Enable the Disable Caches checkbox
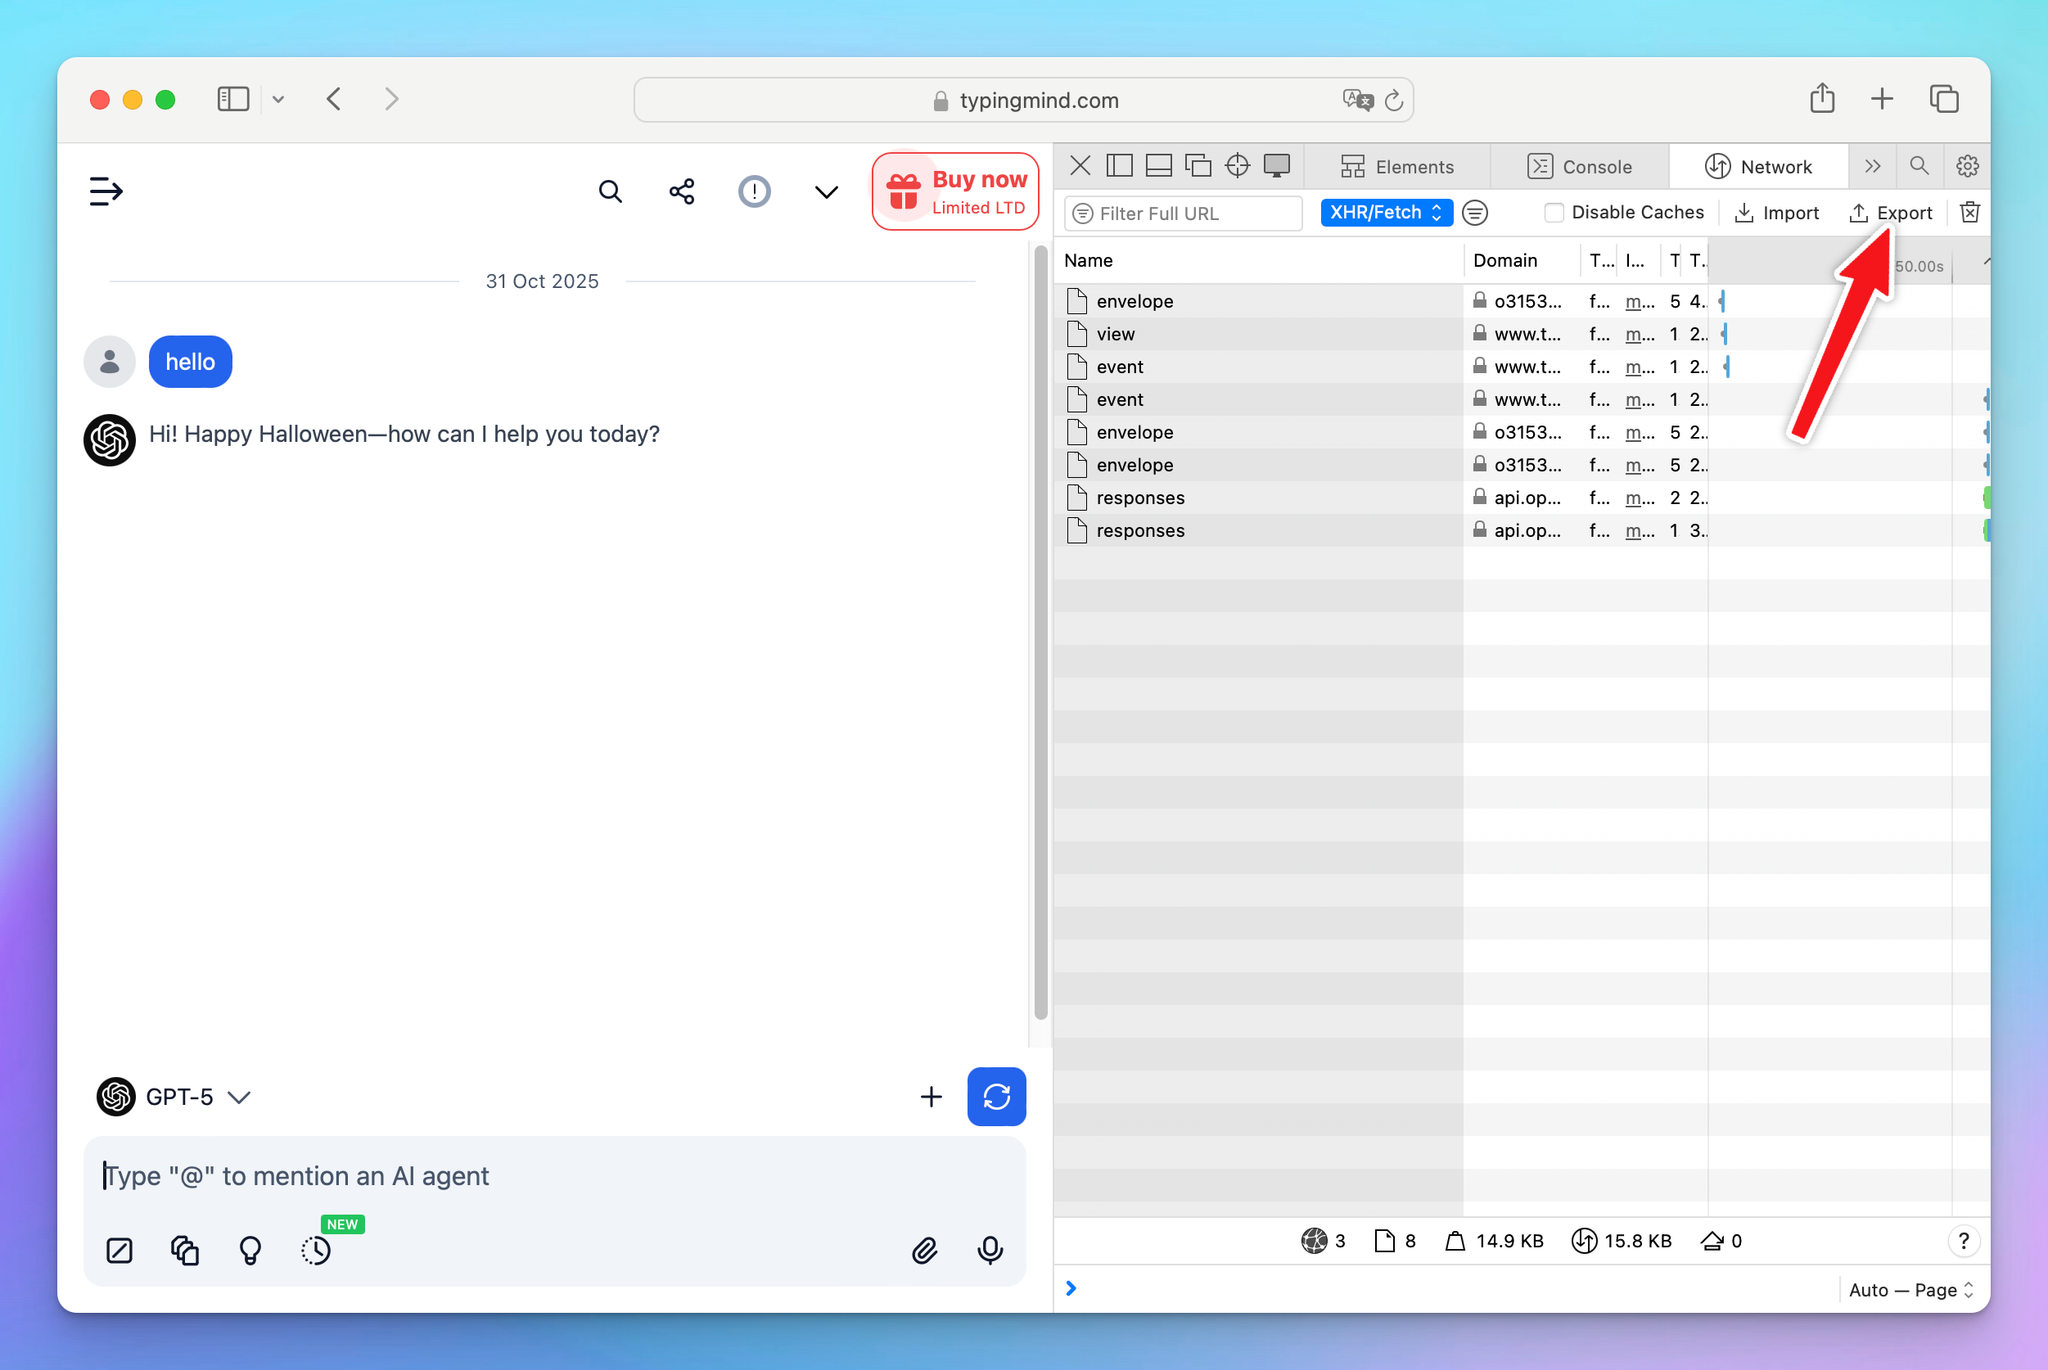 pos(1554,213)
